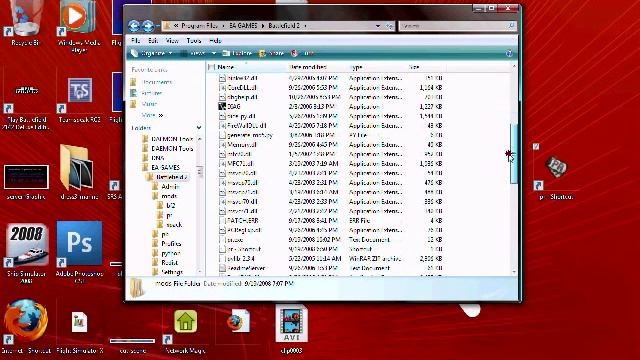Click the Burn toolbar button

[304, 53]
